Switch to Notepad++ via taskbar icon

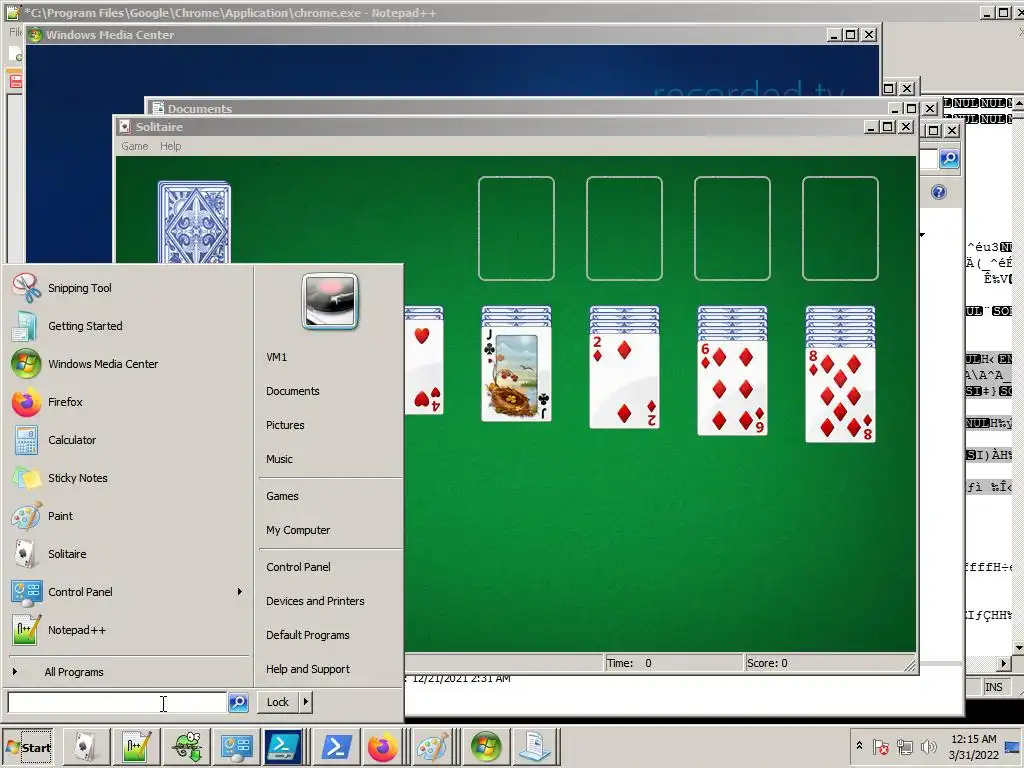point(136,746)
